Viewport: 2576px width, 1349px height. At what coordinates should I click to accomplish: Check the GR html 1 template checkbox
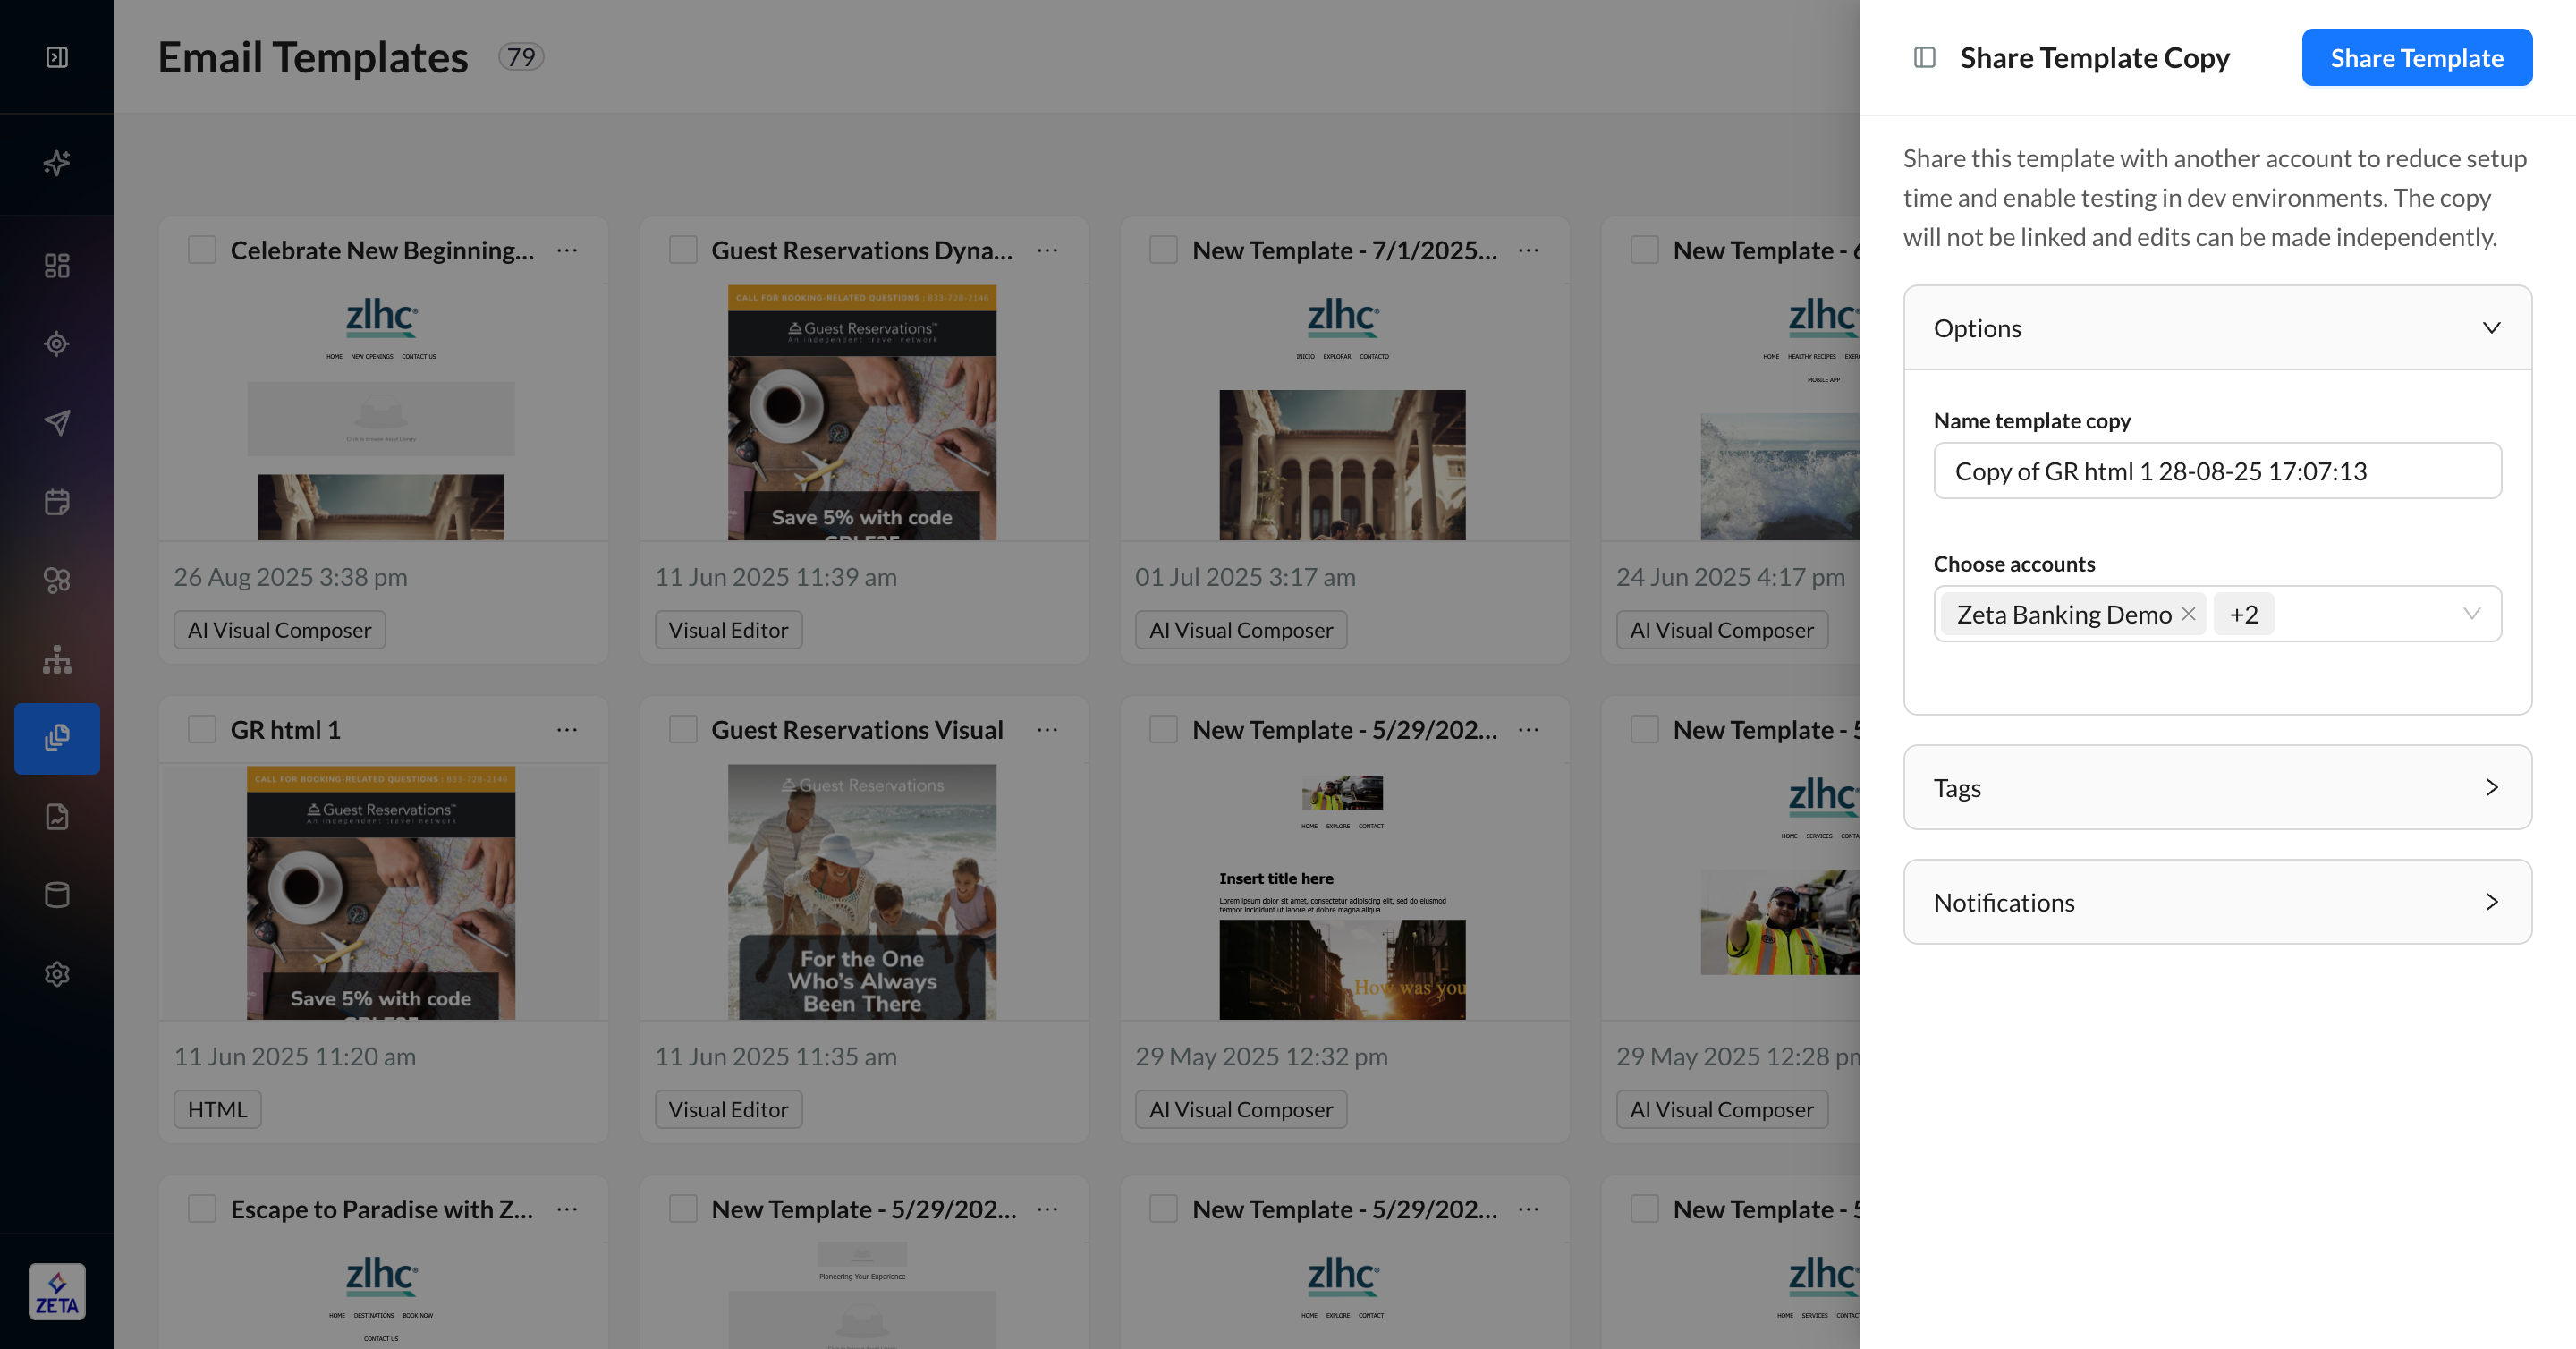pyautogui.click(x=202, y=730)
